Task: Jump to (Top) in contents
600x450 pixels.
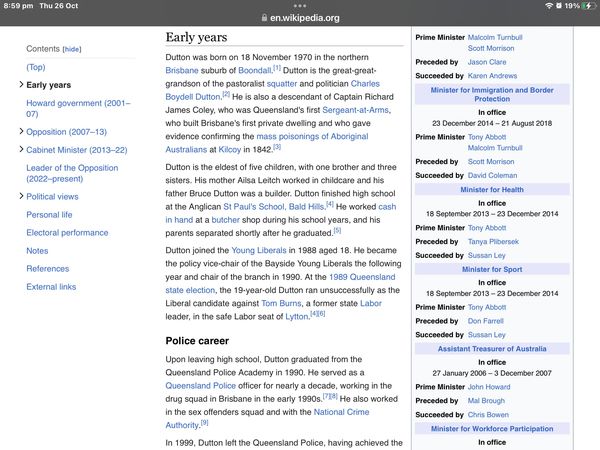Action: (36, 67)
